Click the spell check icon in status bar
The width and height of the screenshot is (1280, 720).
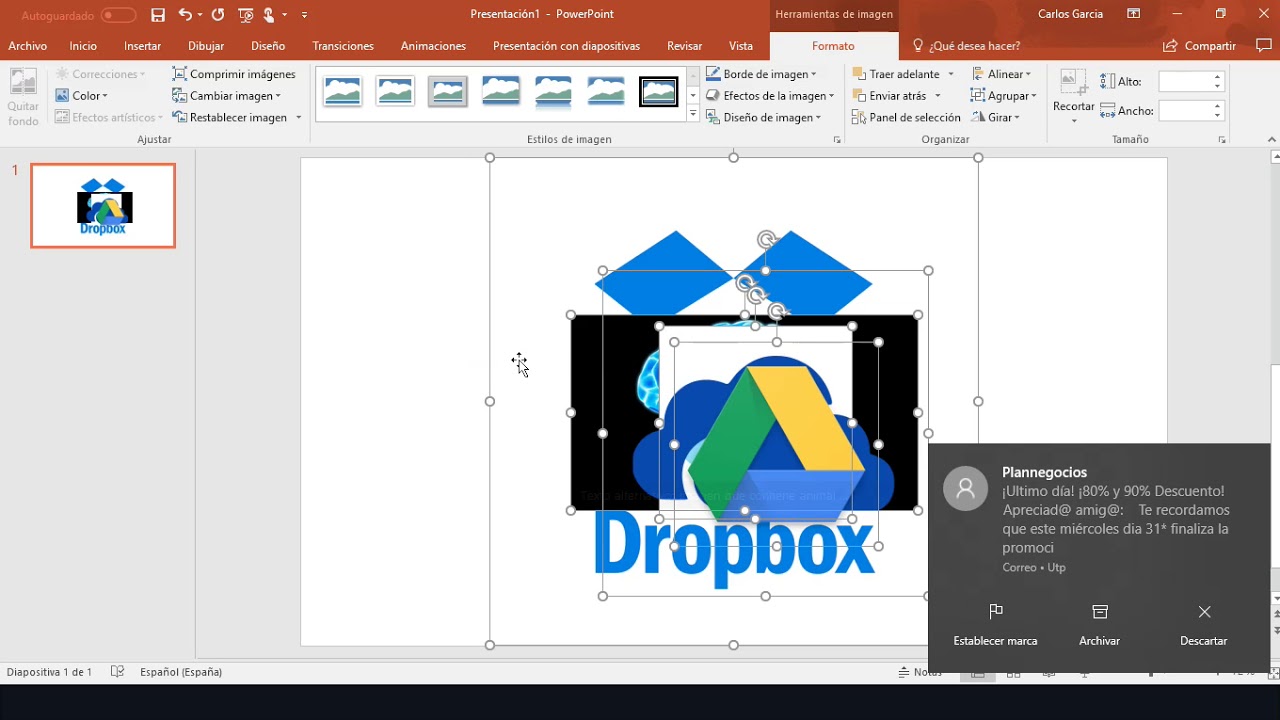click(x=117, y=672)
